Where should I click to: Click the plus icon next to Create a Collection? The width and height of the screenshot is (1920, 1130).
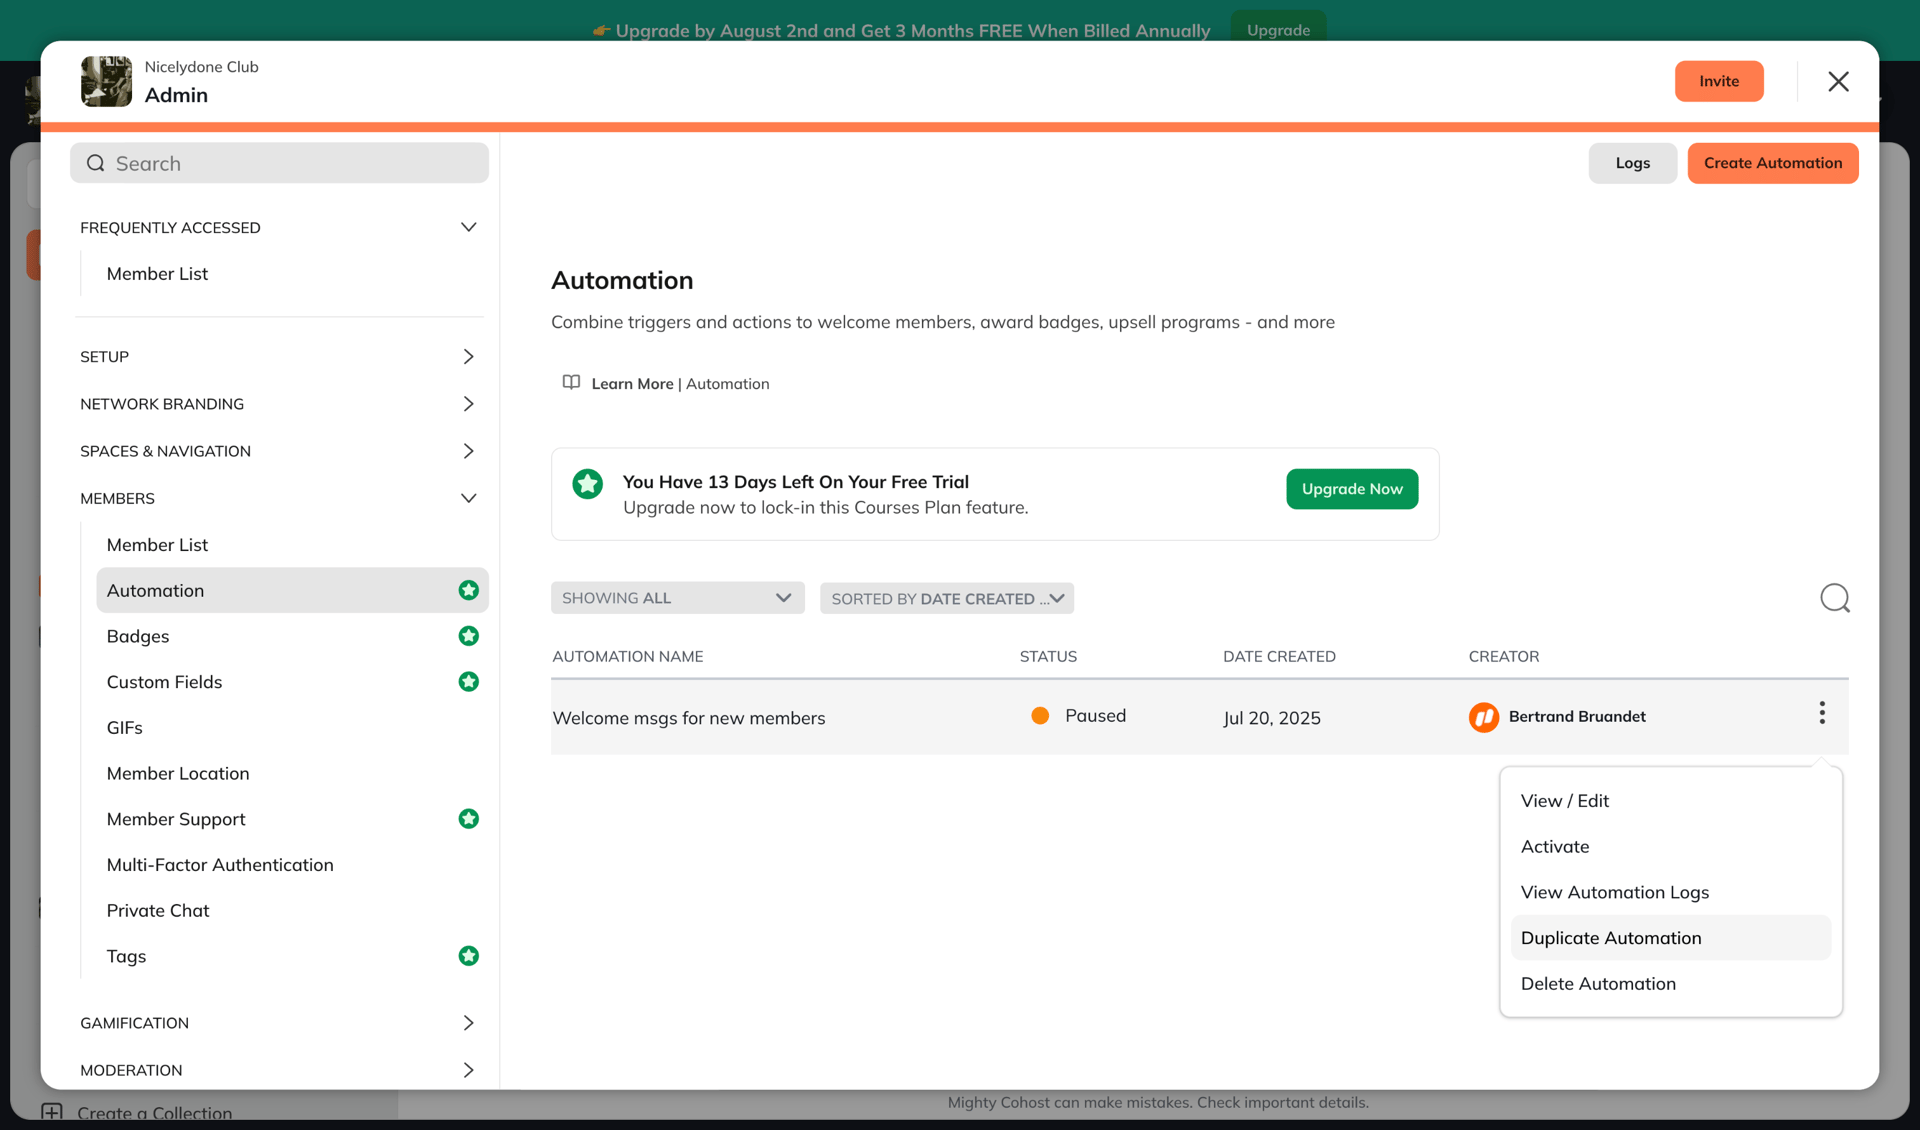click(x=54, y=1111)
